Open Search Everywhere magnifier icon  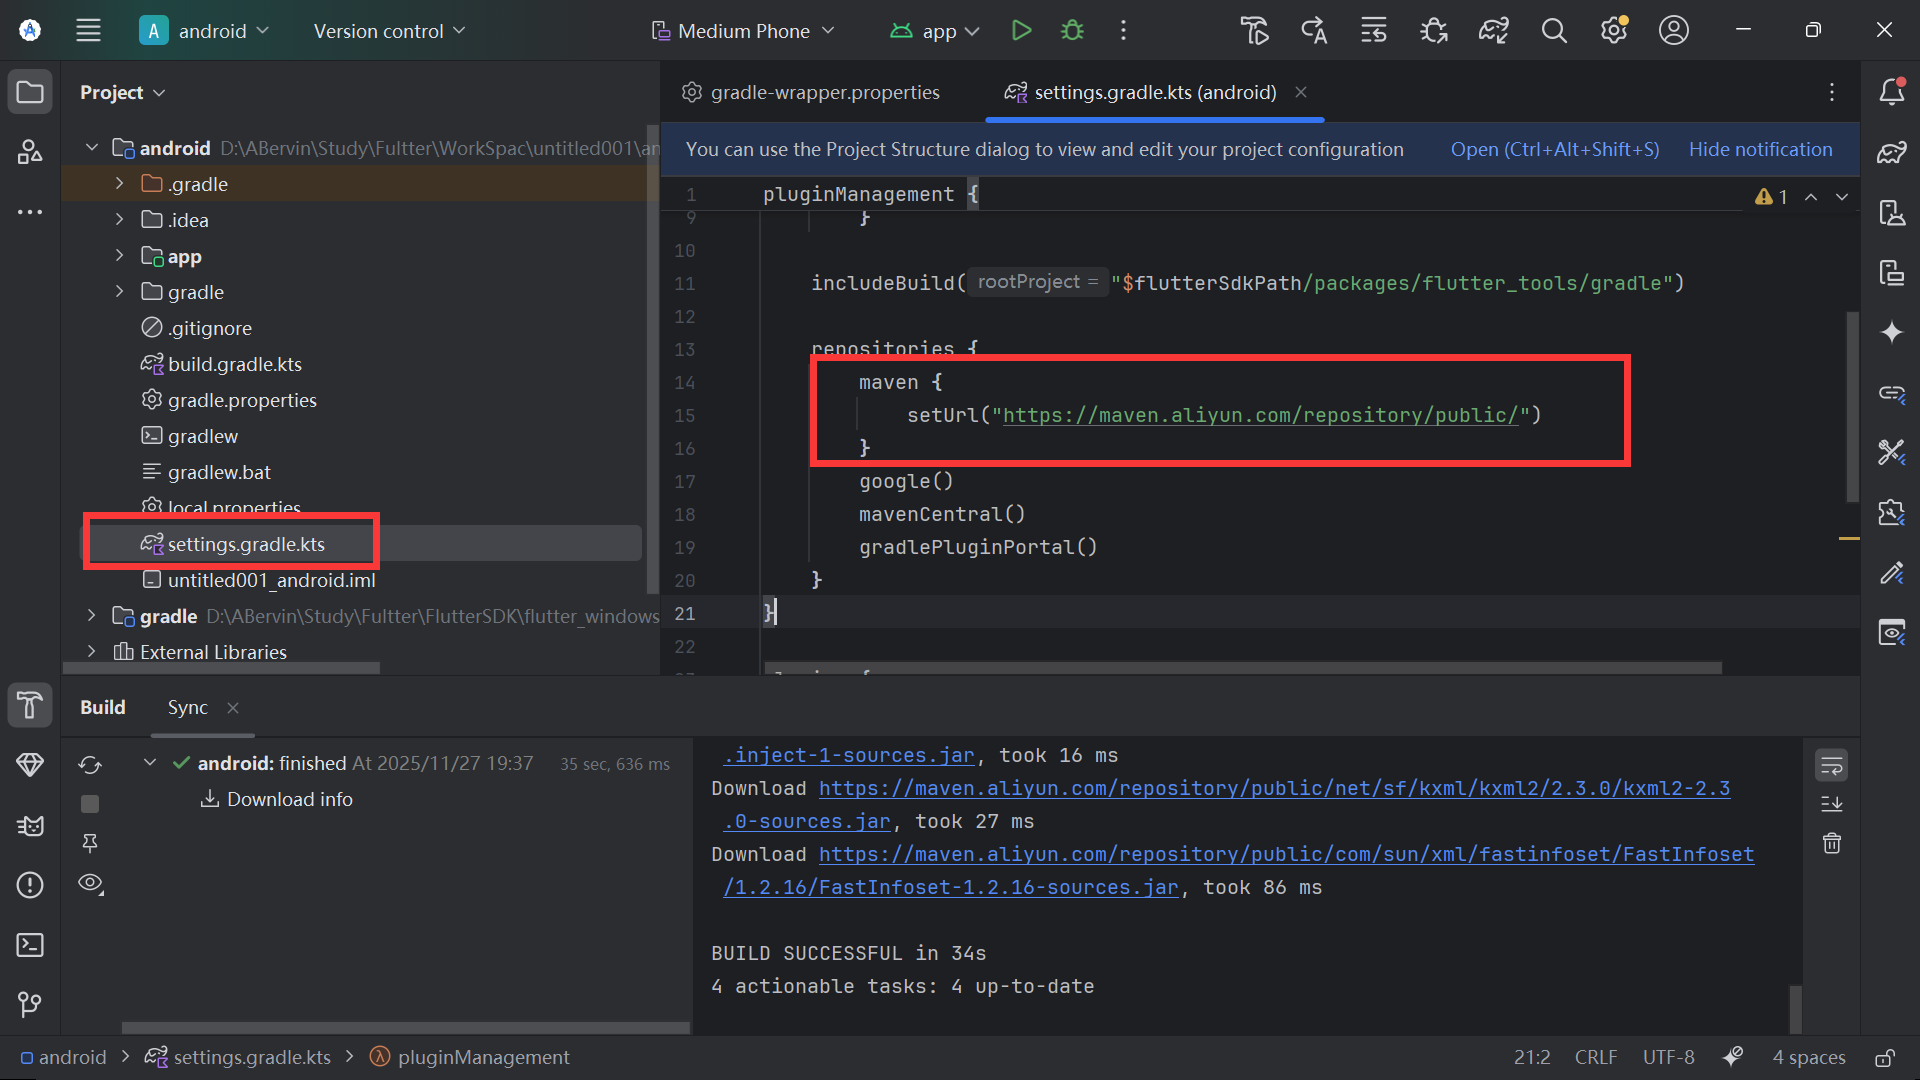pos(1553,31)
